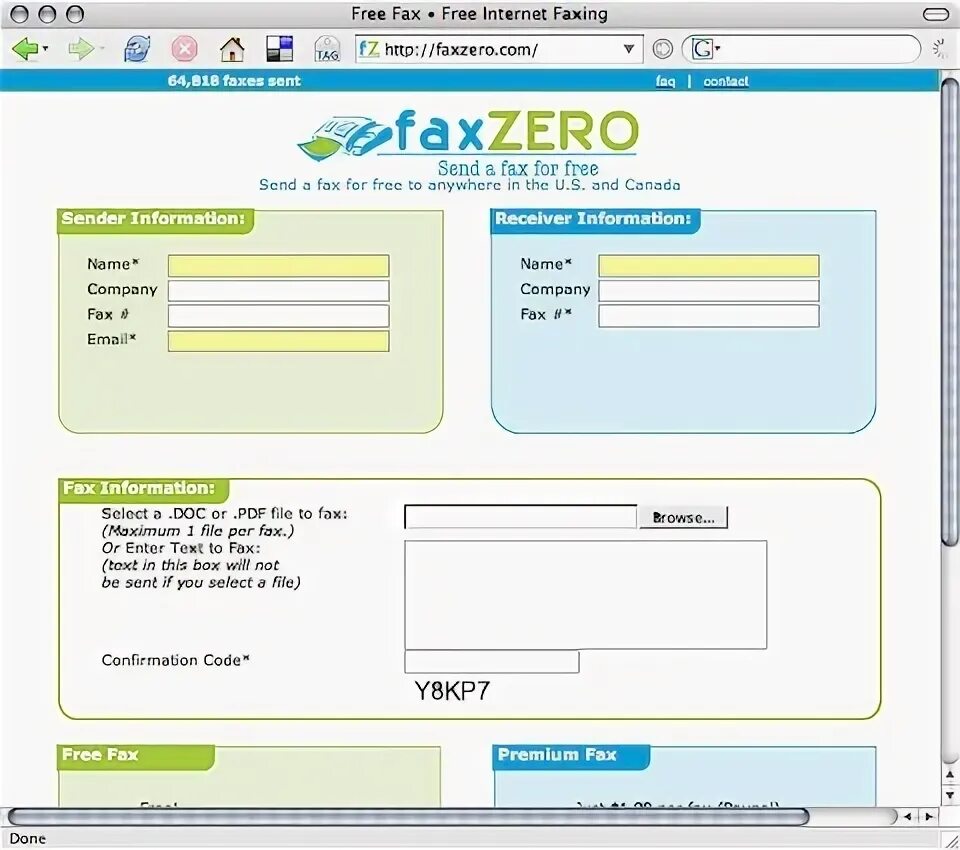The height and width of the screenshot is (850, 960).
Task: Click the '64,818 faxes sent' counter text
Action: tap(234, 81)
